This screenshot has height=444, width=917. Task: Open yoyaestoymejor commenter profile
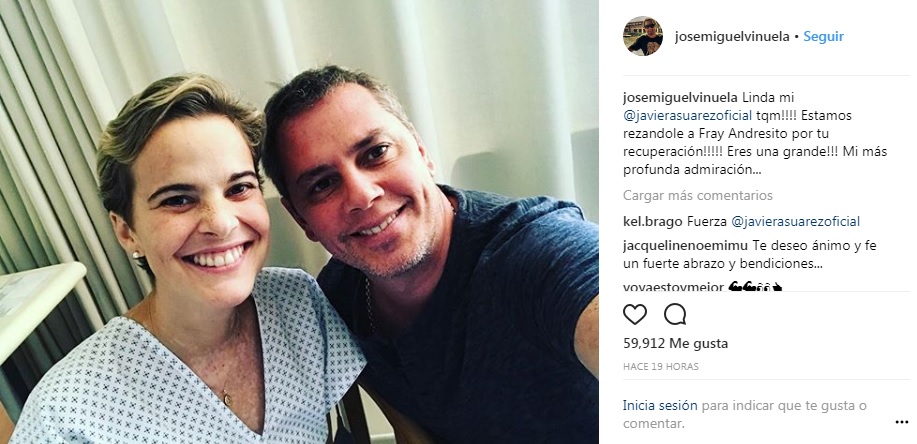click(x=673, y=287)
